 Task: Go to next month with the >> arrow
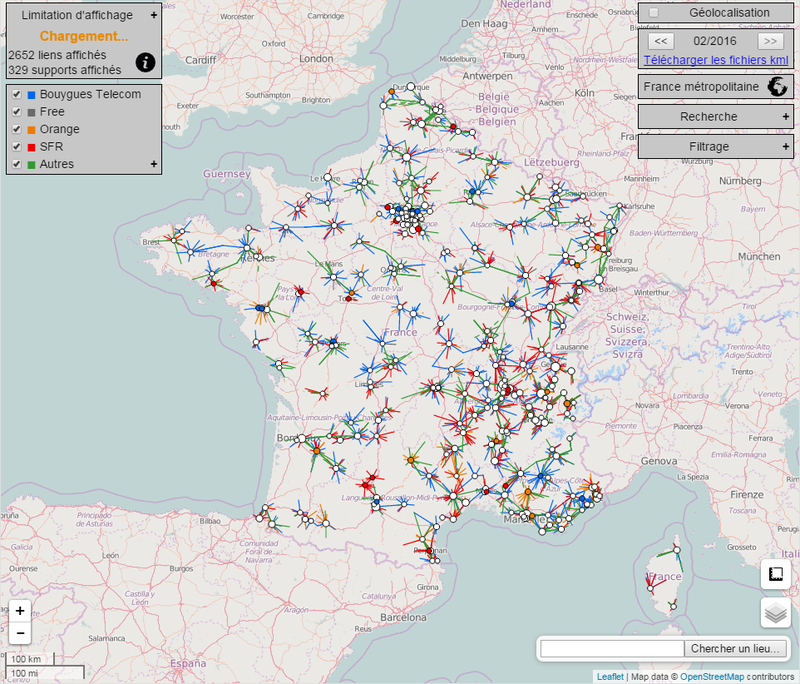coord(769,41)
